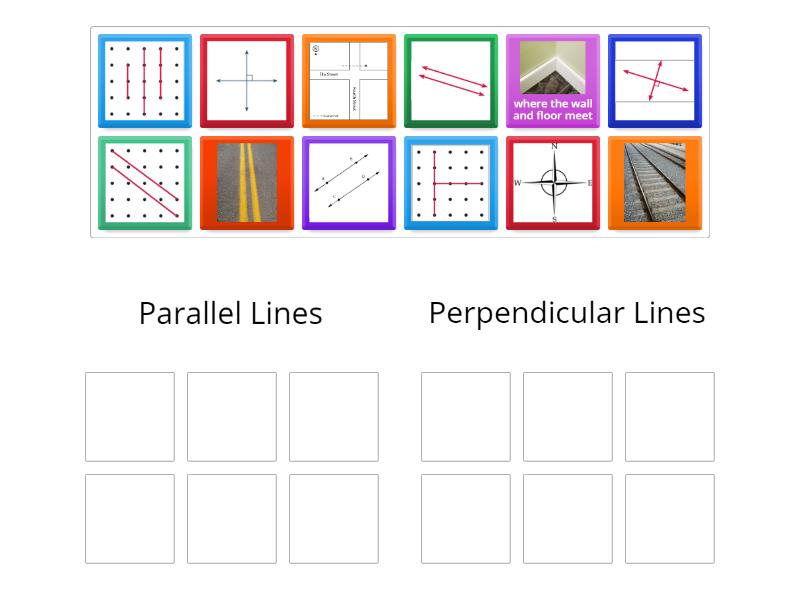This screenshot has width=800, height=600.
Task: Select the center empty box under Perpendicular Lines
Action: 567,518
